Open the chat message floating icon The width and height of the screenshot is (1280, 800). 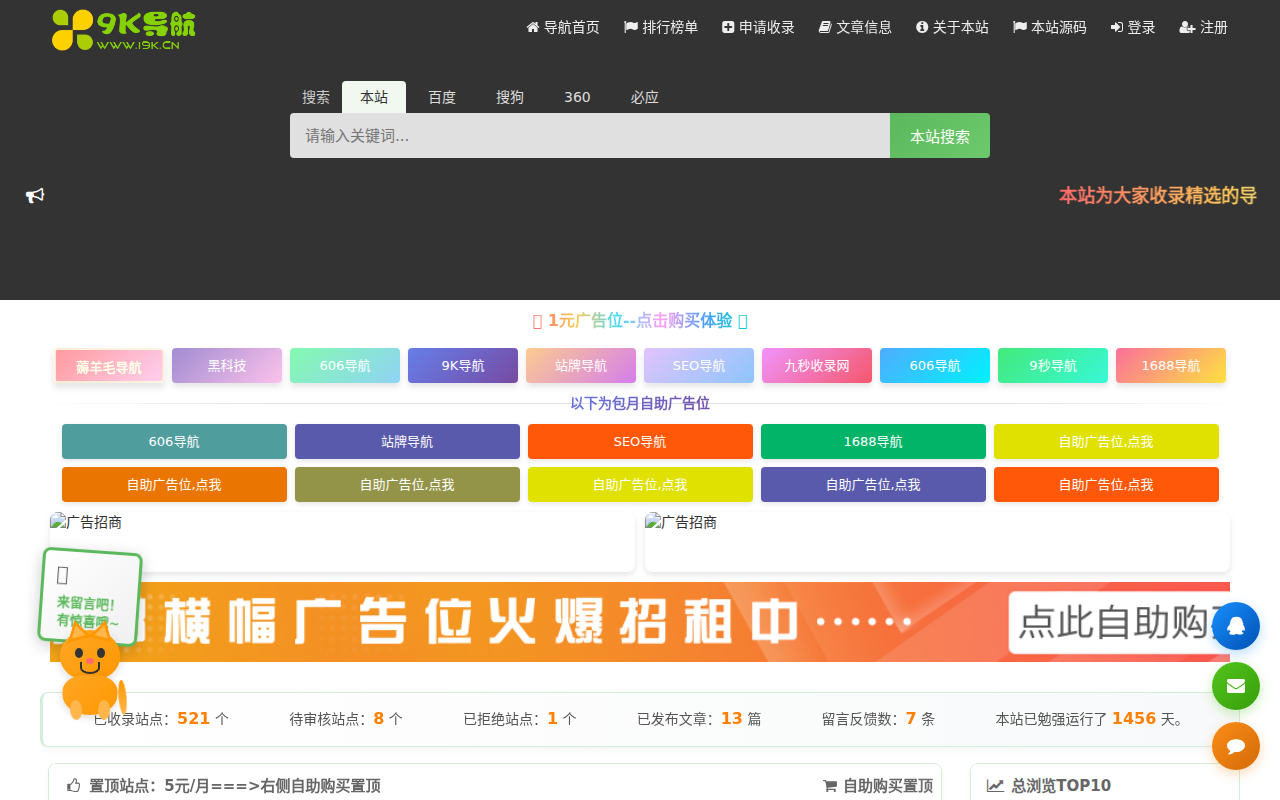pos(1236,746)
